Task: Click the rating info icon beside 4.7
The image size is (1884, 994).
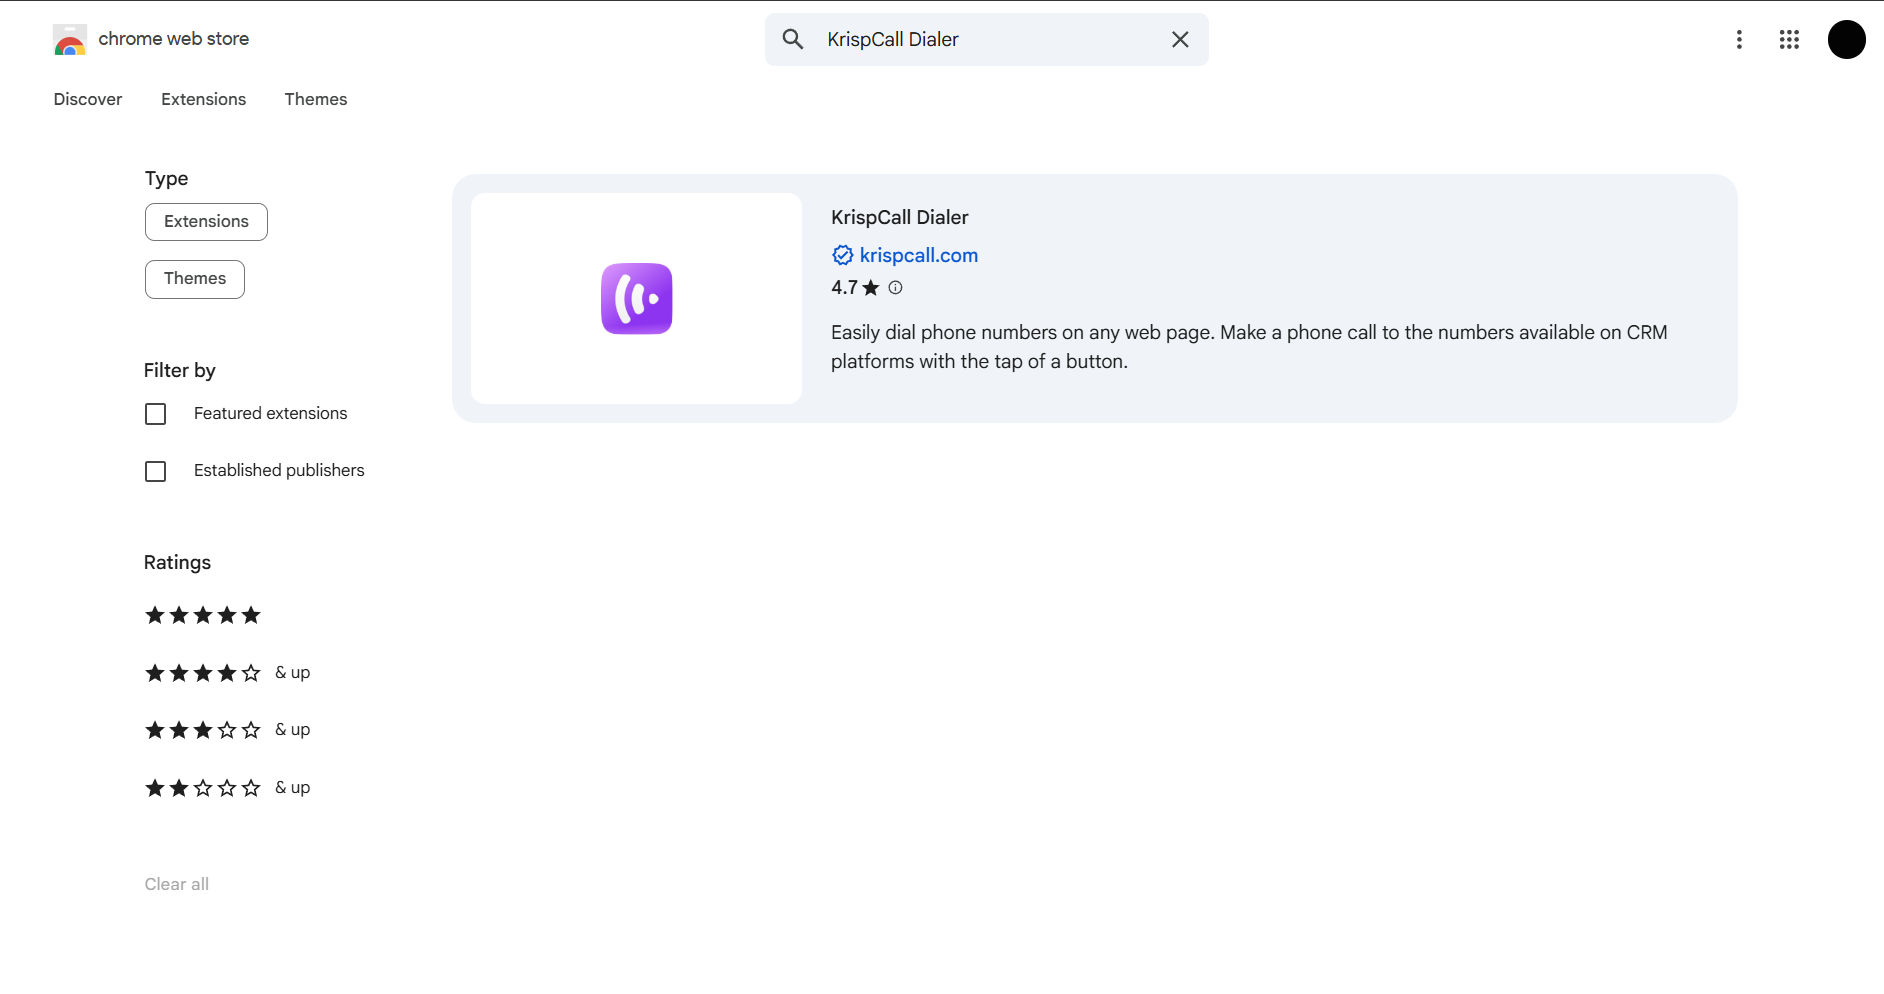Action: 896,287
